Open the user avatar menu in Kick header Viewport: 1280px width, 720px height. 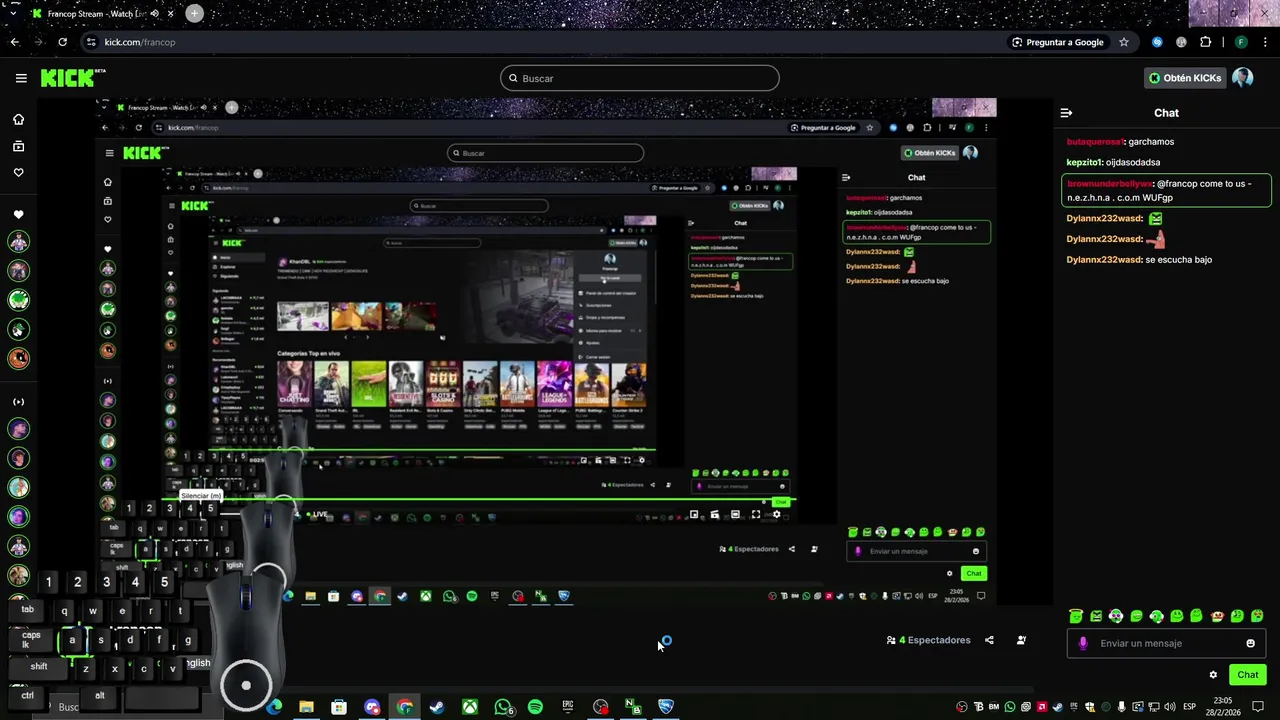pyautogui.click(x=1242, y=78)
